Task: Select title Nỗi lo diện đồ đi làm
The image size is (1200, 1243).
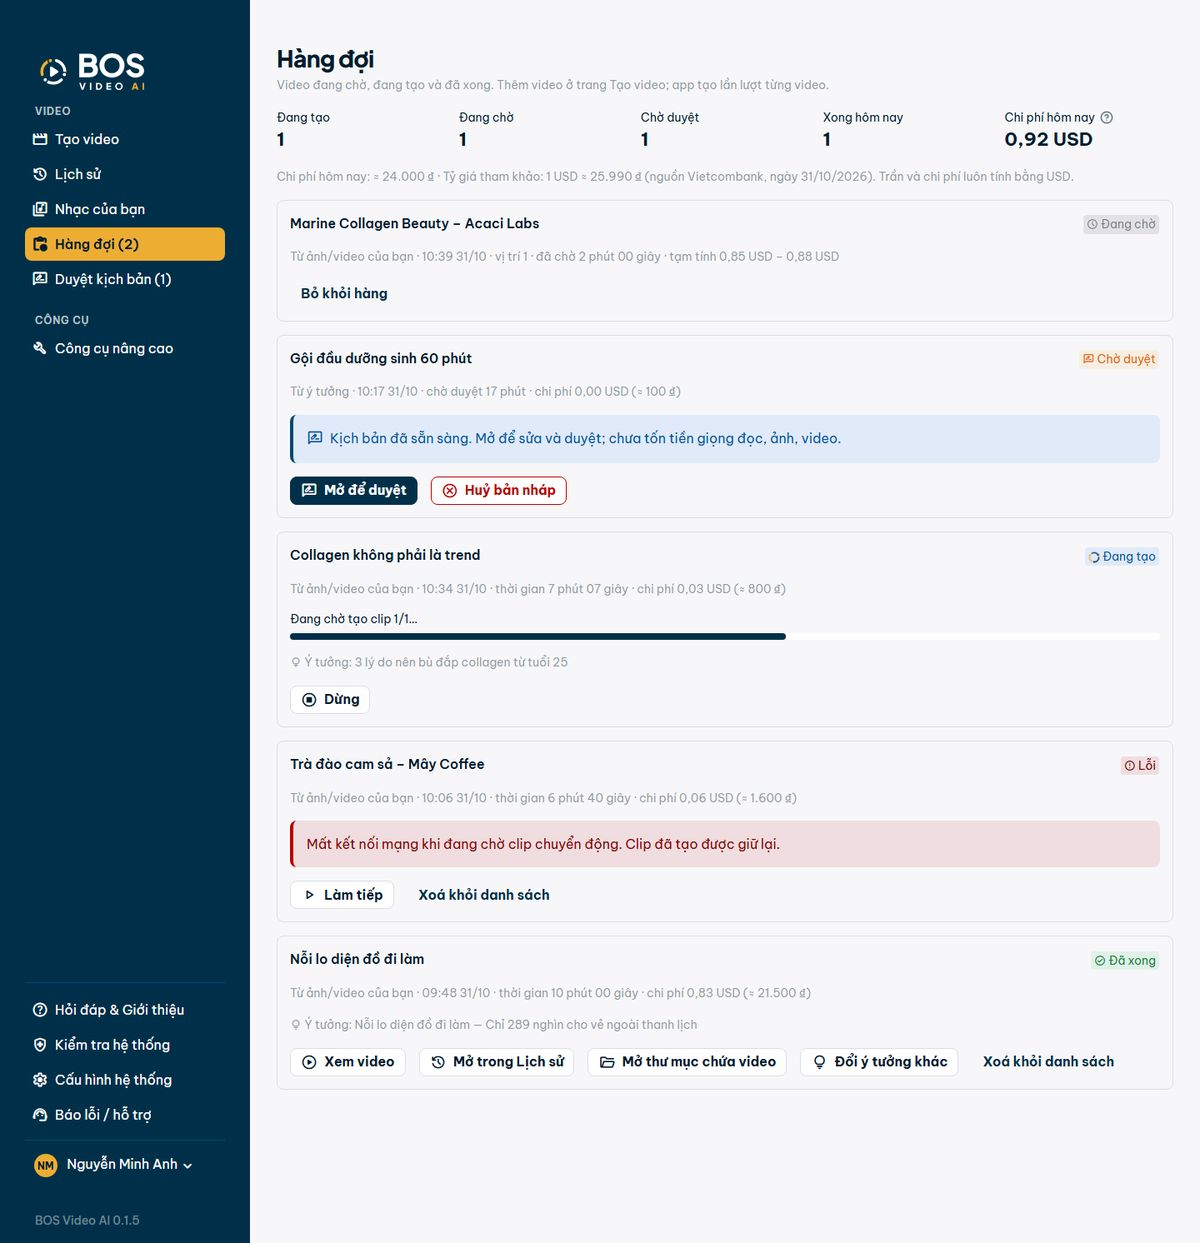Action: (x=357, y=959)
